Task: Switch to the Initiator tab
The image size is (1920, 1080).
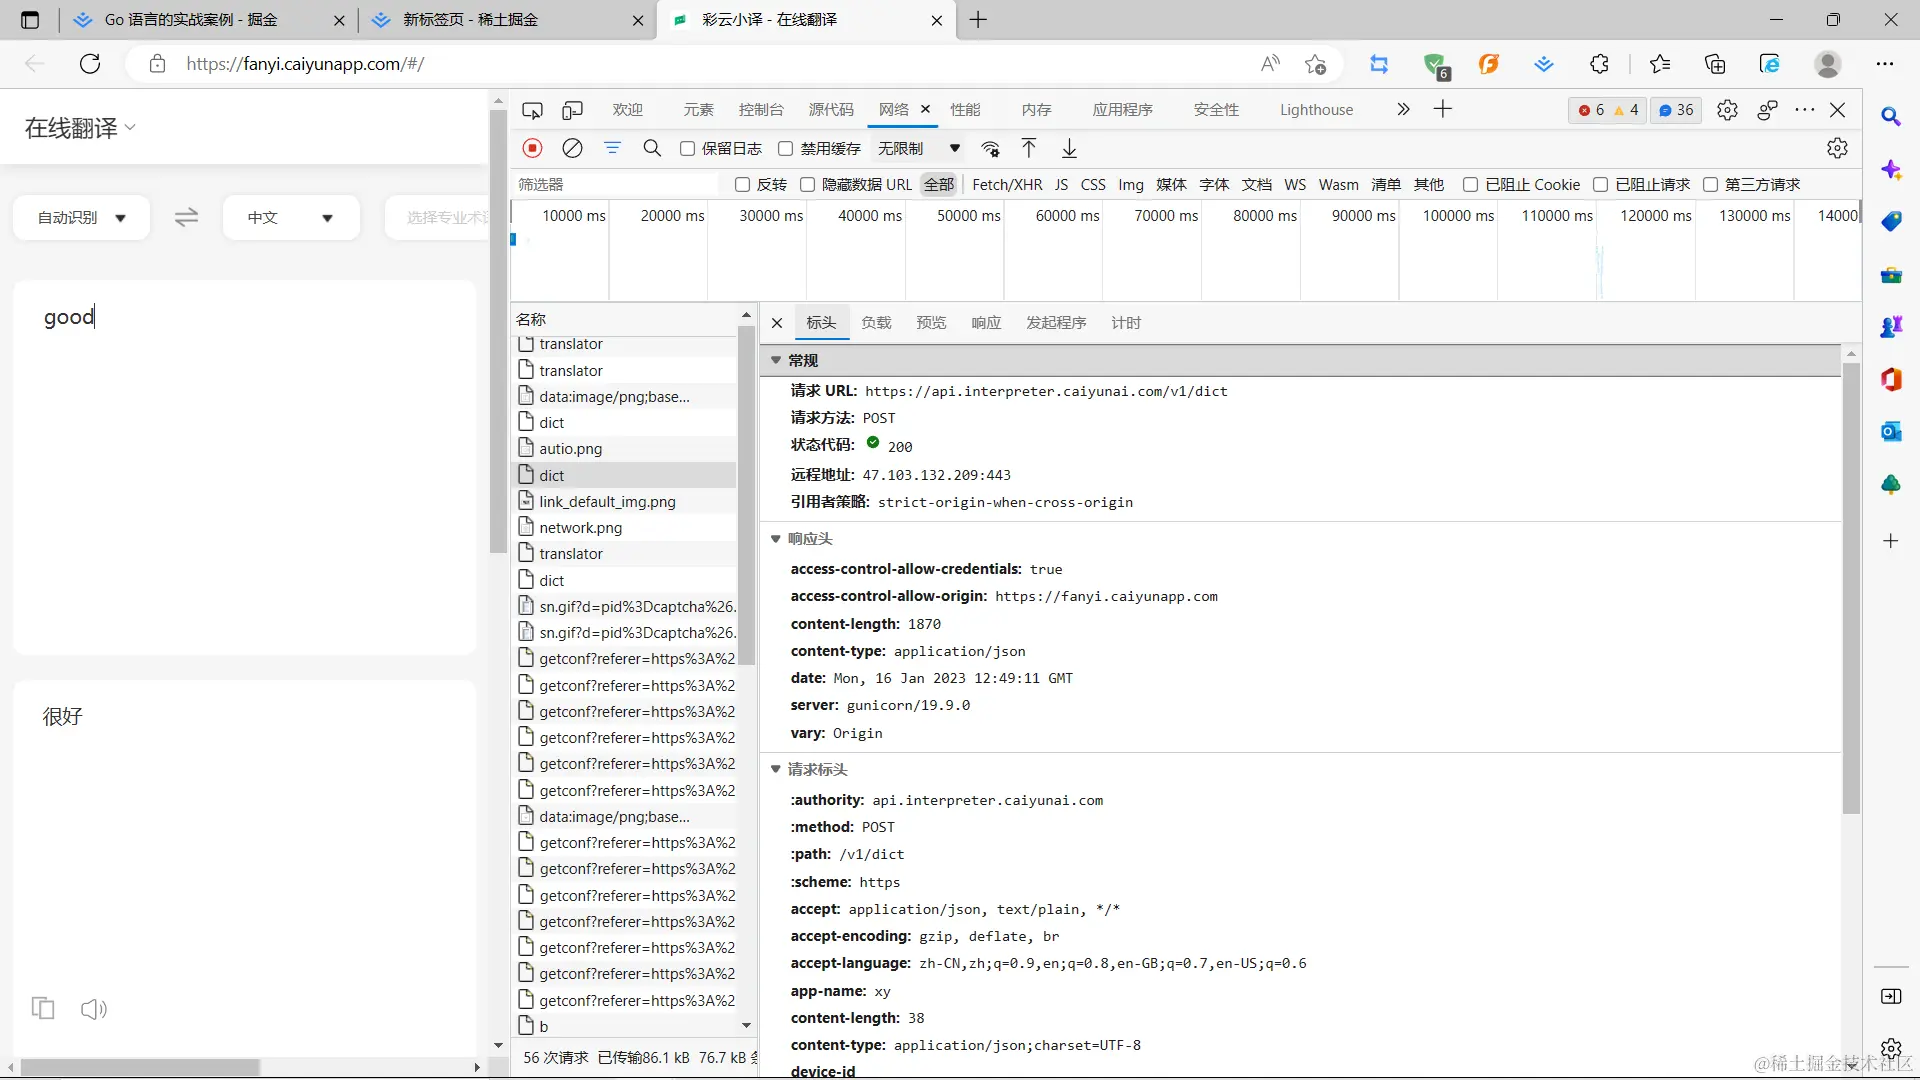Action: pos(1056,323)
